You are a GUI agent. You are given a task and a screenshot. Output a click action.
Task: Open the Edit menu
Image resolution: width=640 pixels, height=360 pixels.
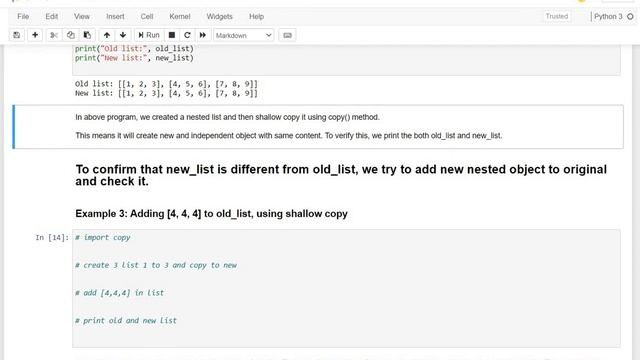pos(52,16)
